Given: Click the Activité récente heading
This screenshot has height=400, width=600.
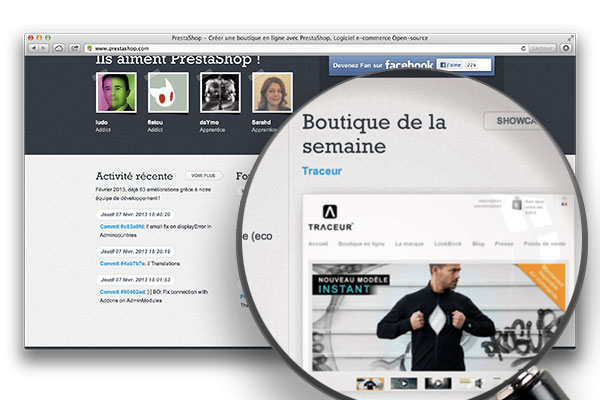Looking at the screenshot, I should point(134,176).
